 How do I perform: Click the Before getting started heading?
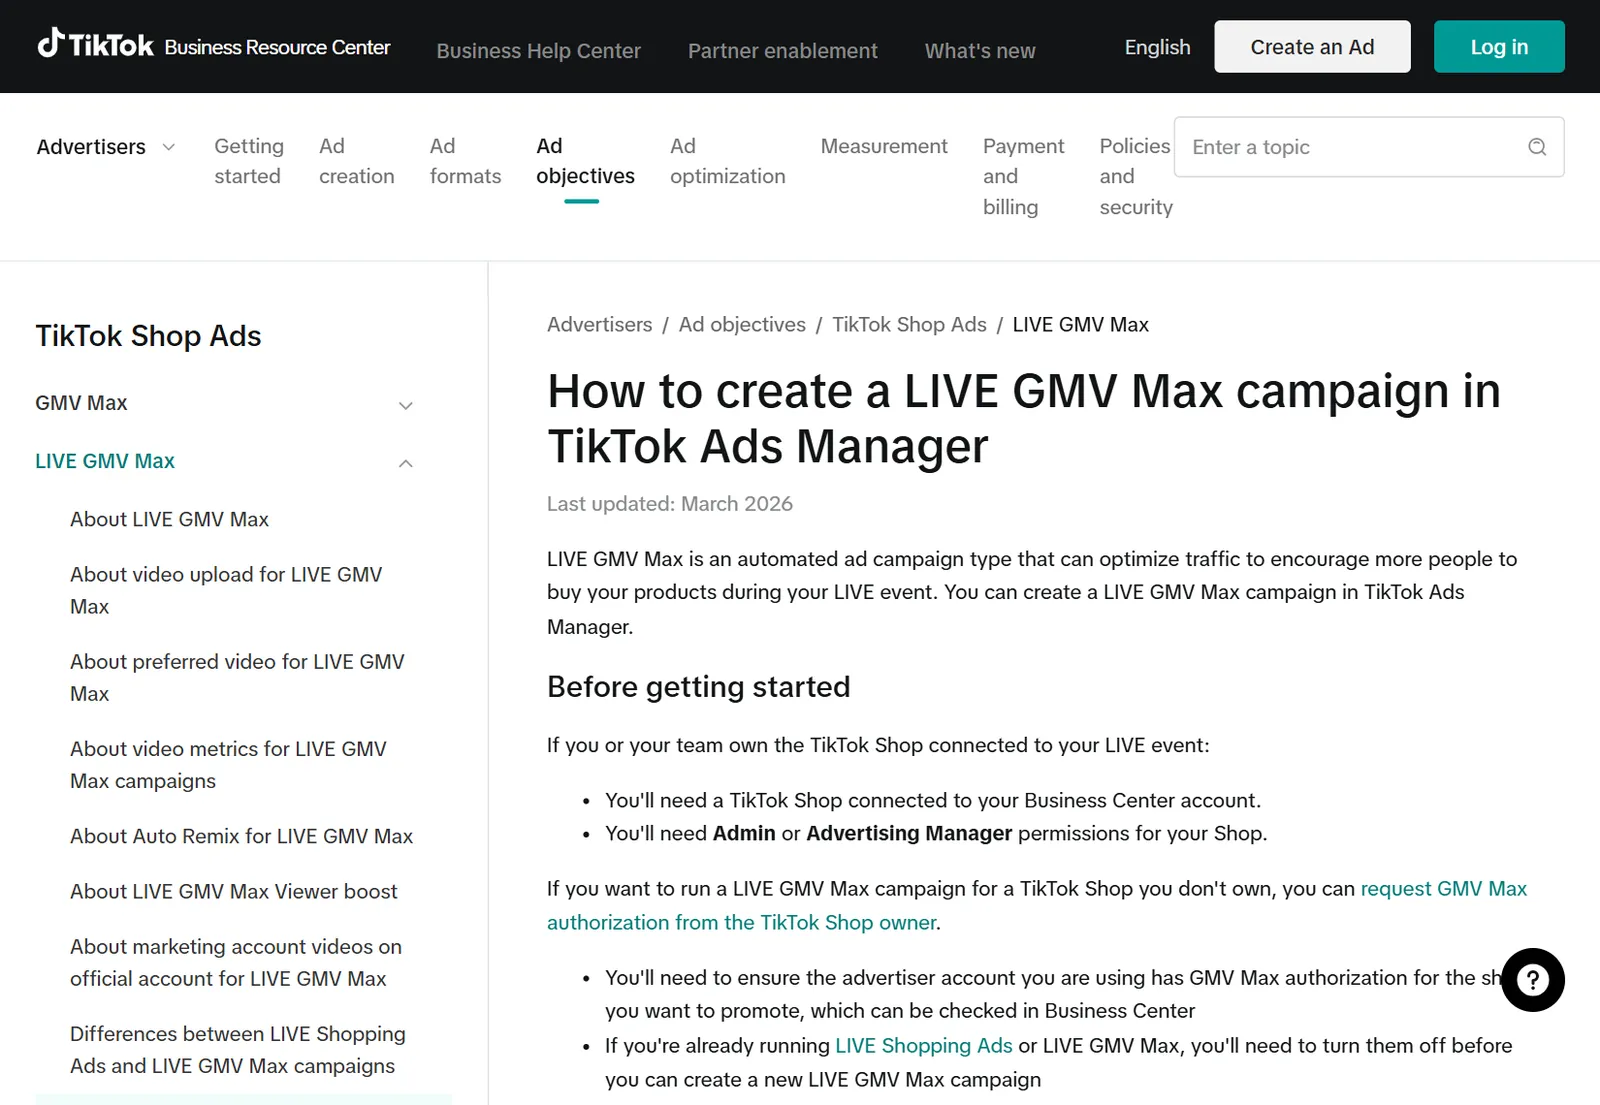coord(699,687)
